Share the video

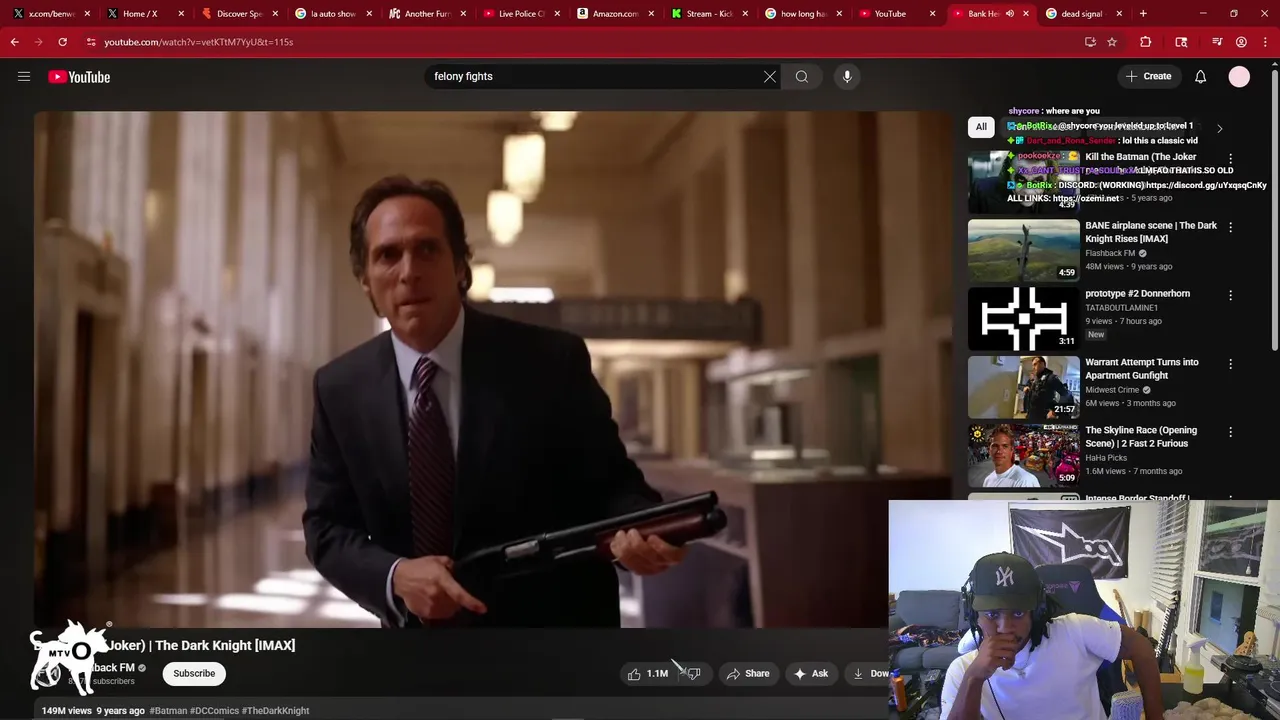pos(748,674)
